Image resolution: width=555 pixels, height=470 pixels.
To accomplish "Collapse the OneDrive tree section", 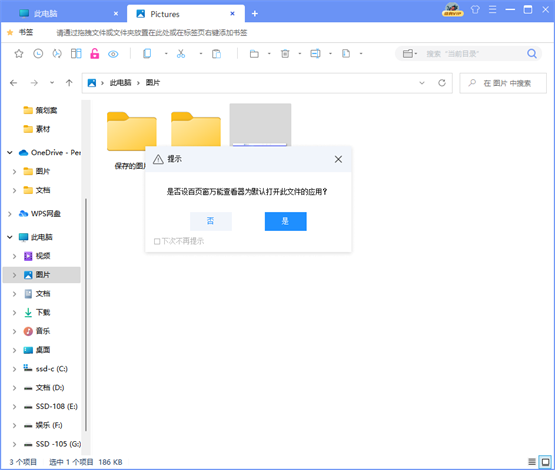I will 10,153.
